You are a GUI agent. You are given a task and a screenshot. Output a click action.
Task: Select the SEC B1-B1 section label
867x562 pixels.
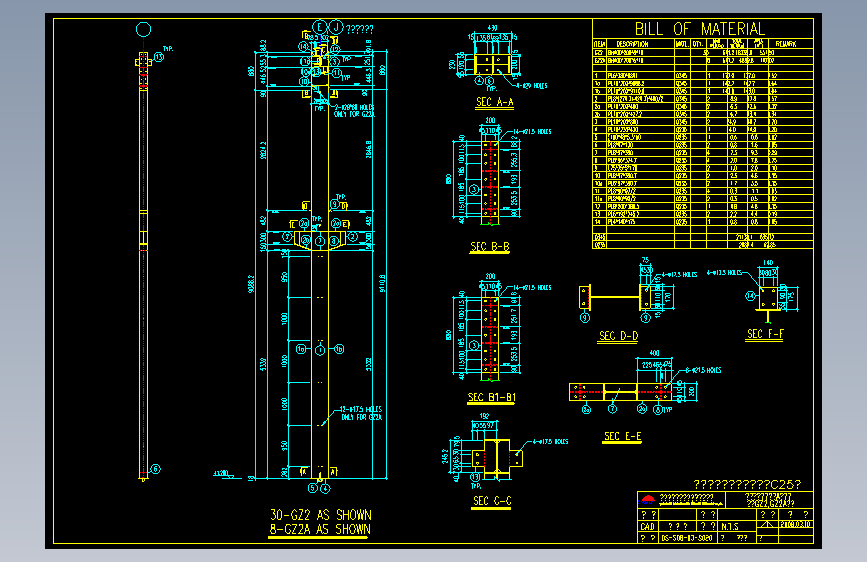492,397
